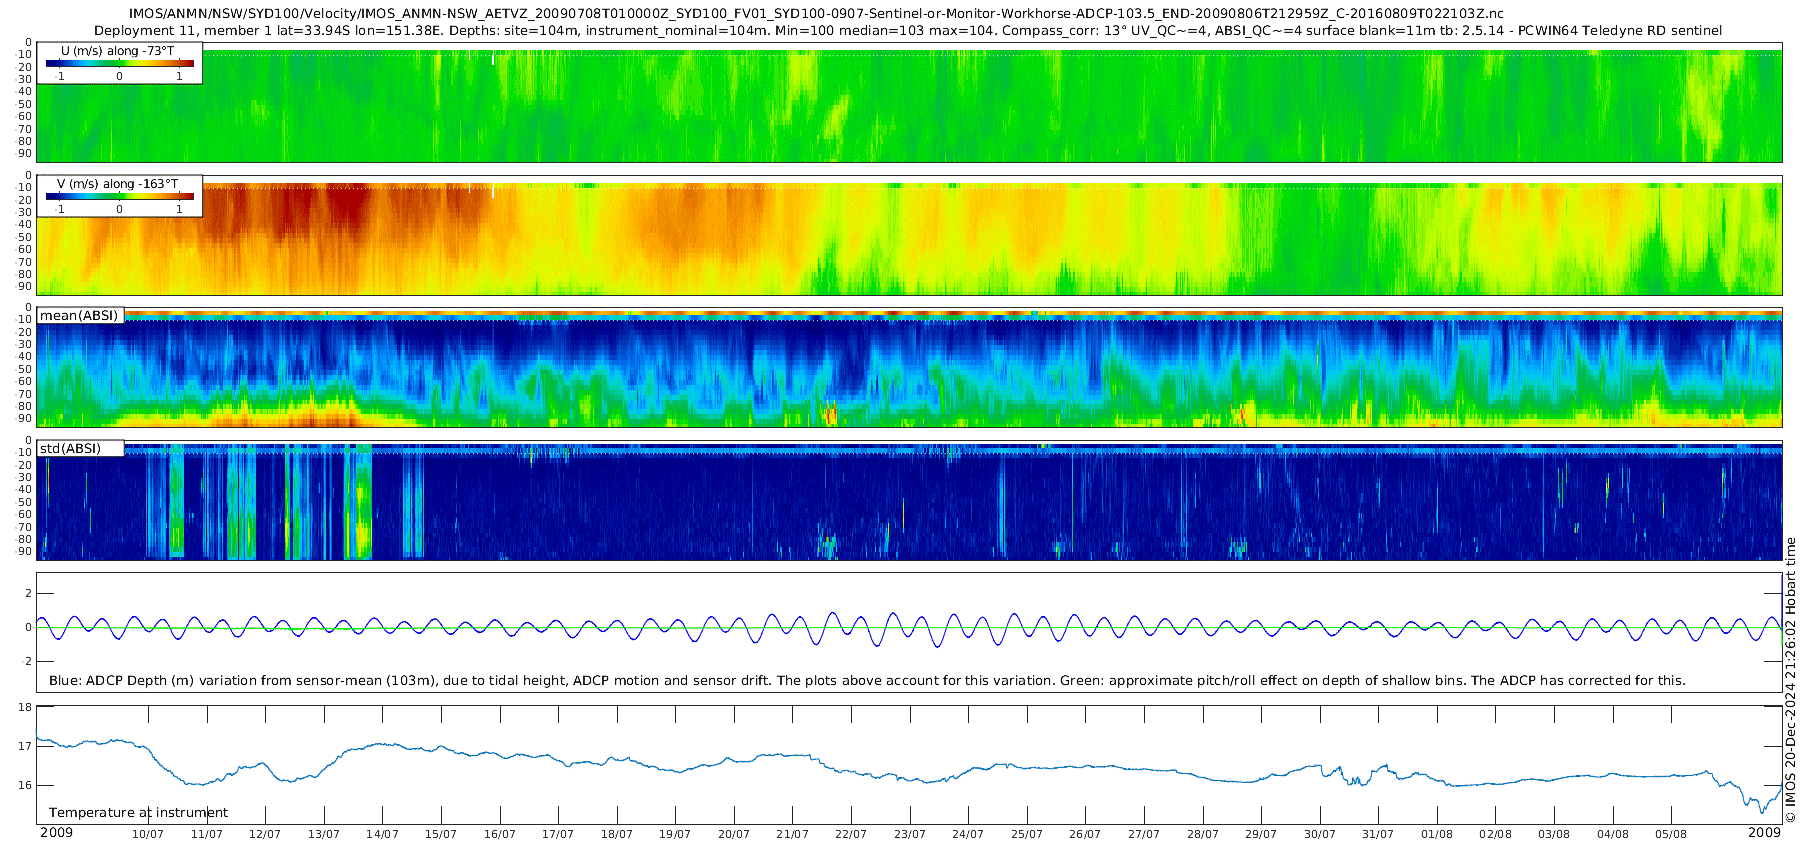Click the 25/07 date tick label
Image resolution: width=1800 pixels, height=850 pixels.
[1026, 834]
